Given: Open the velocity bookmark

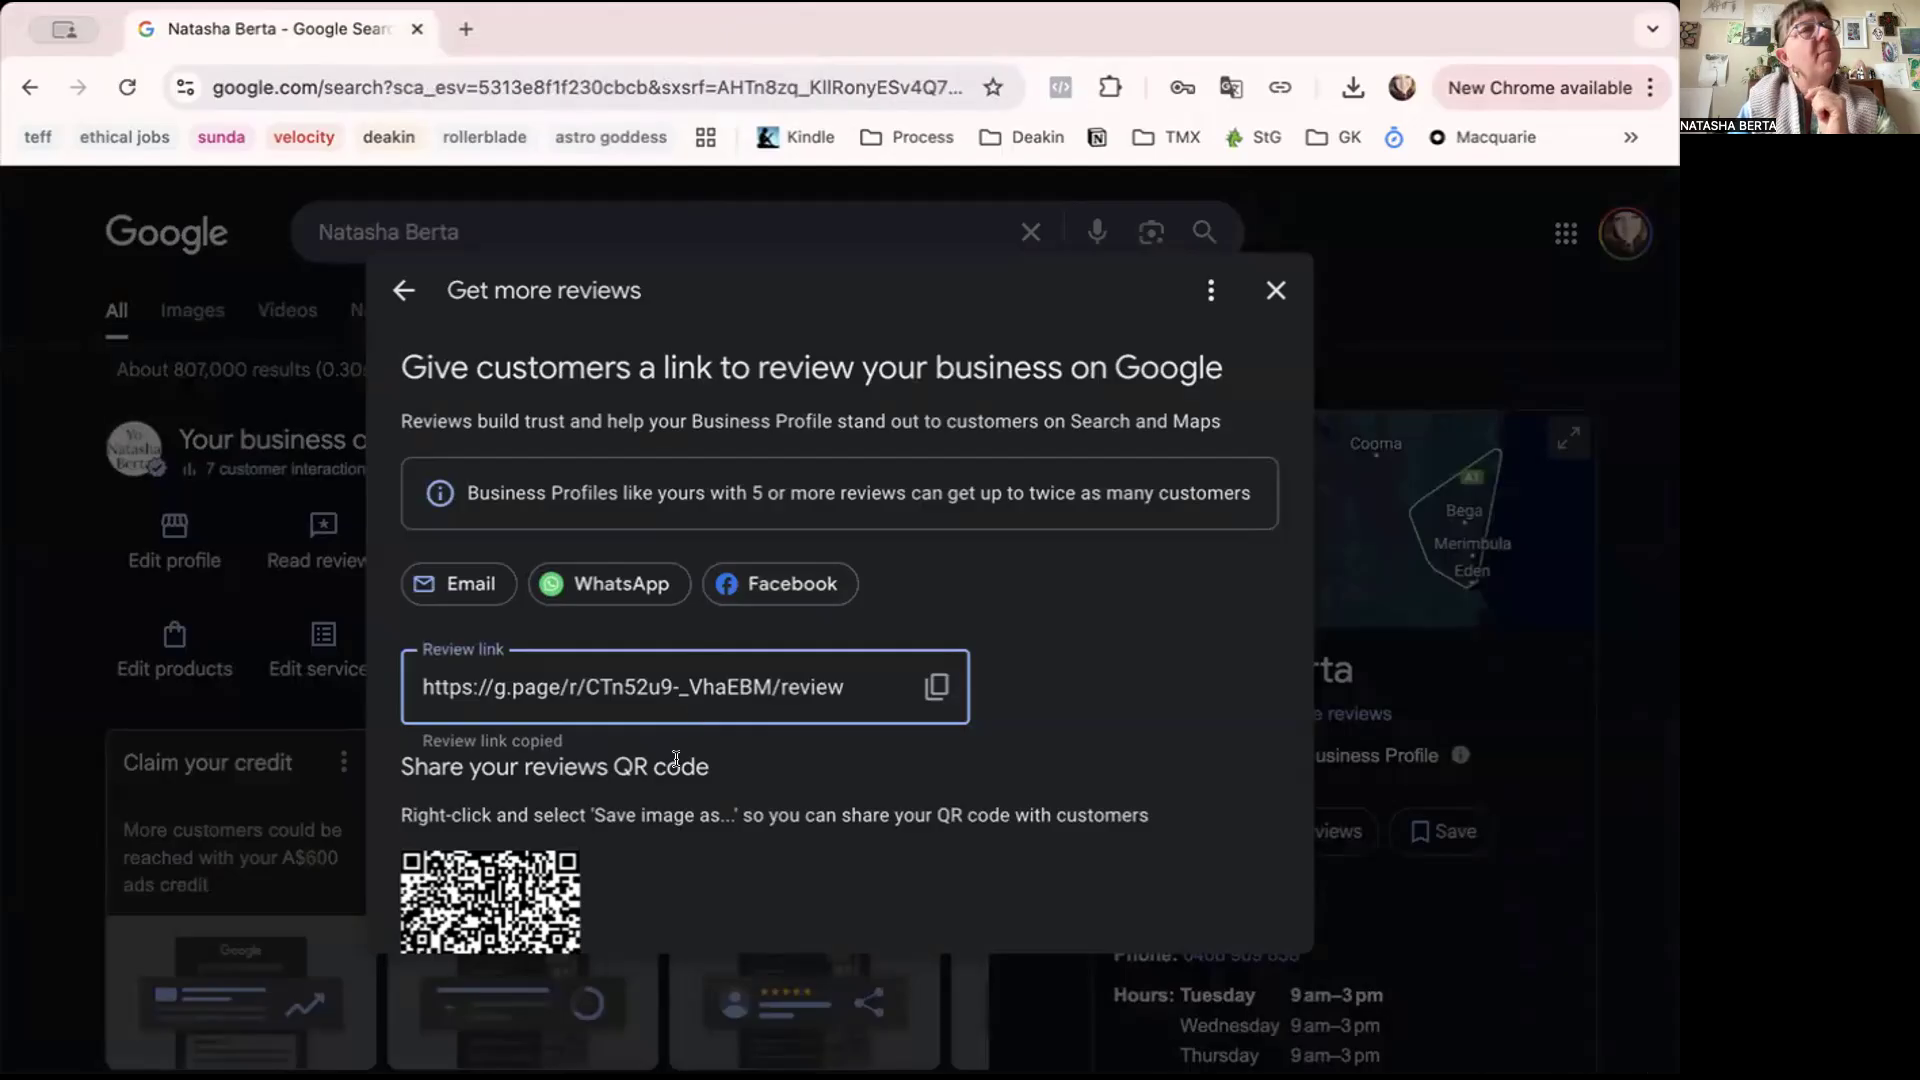Looking at the screenshot, I should coord(304,137).
